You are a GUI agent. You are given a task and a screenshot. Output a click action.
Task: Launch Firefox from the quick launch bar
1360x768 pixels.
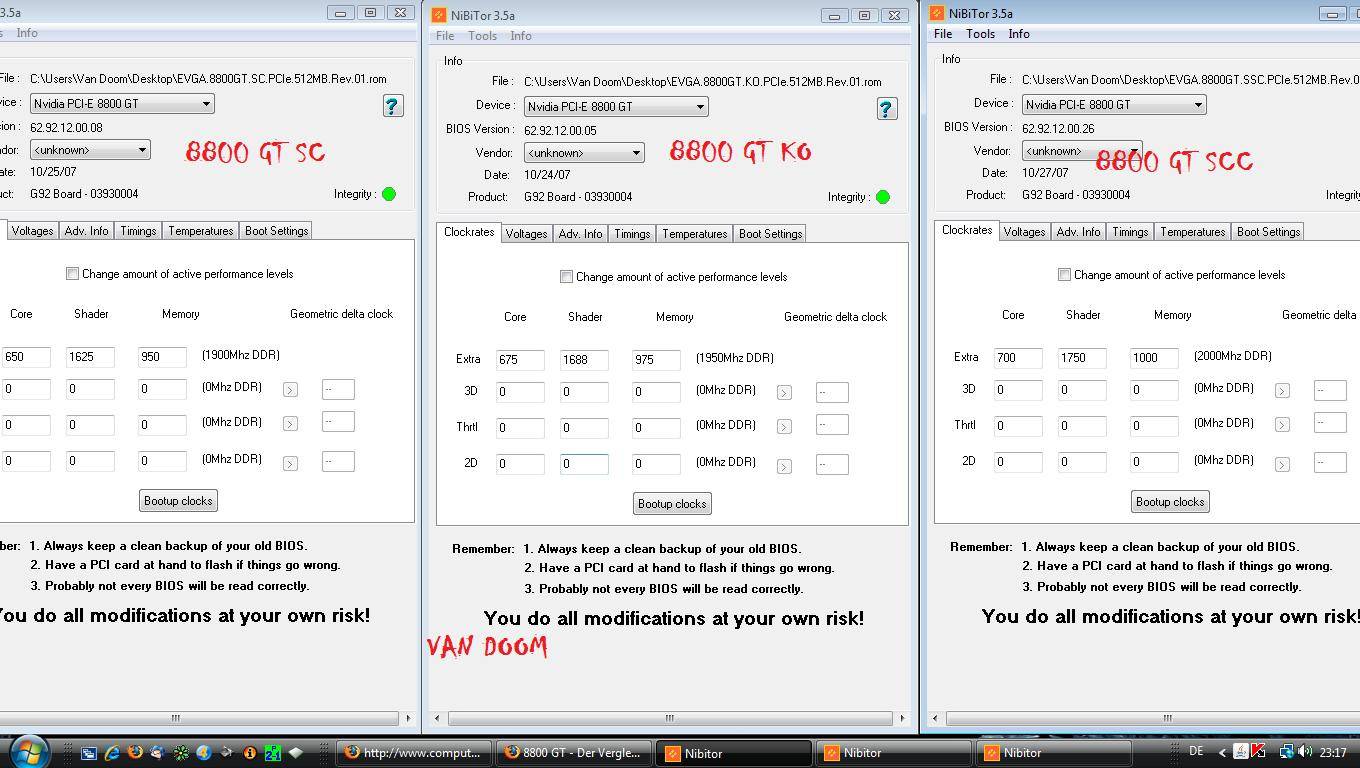pos(135,753)
